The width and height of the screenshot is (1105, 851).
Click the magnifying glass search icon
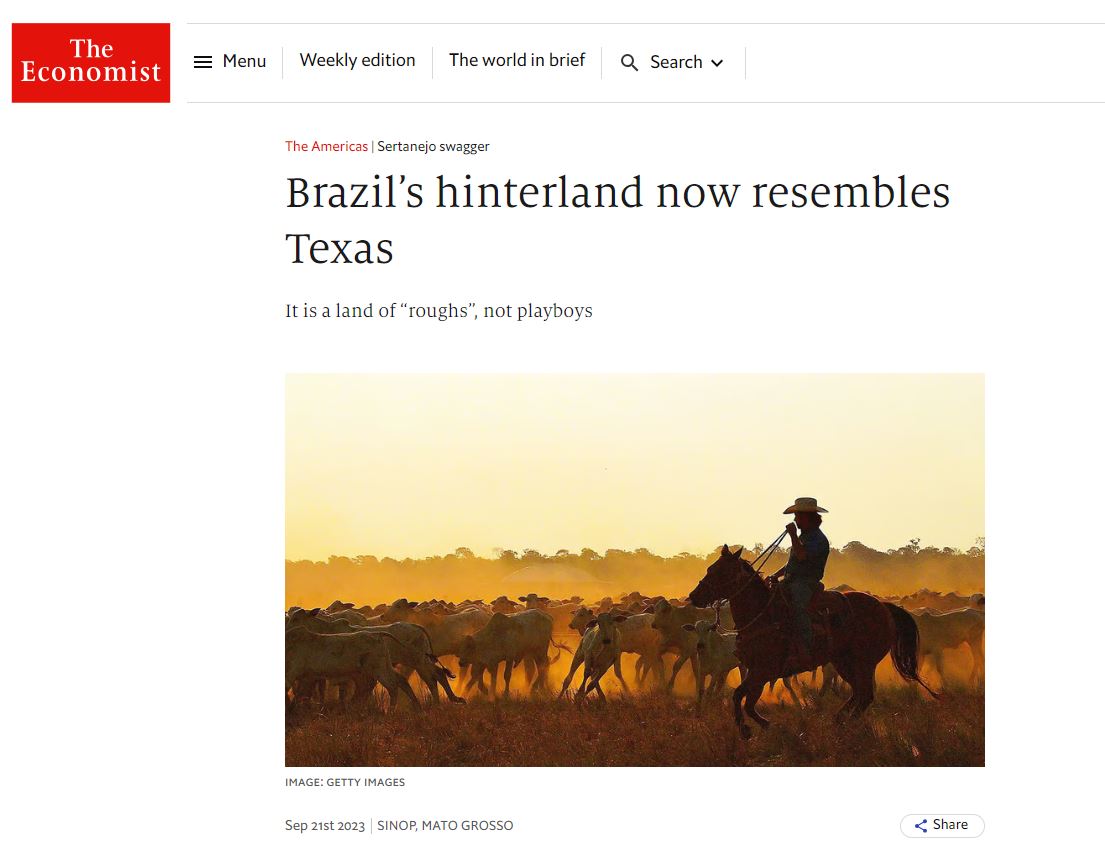tap(629, 63)
